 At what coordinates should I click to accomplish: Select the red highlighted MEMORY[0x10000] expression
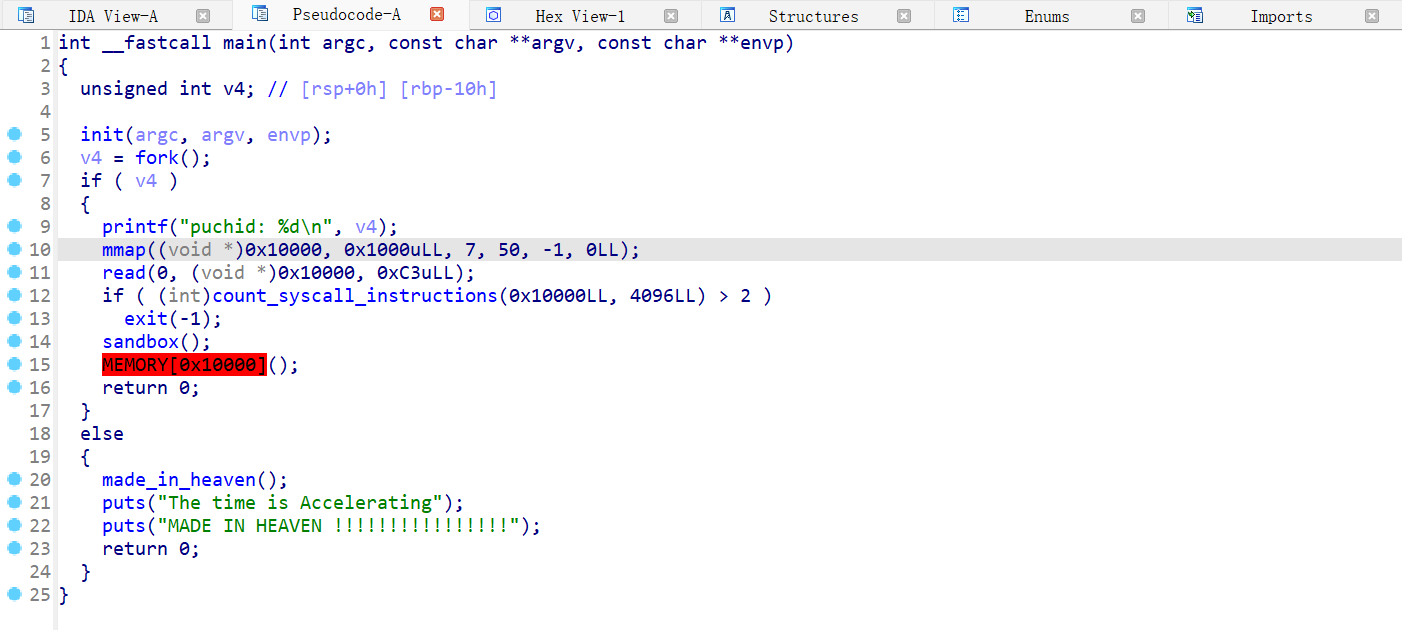184,365
